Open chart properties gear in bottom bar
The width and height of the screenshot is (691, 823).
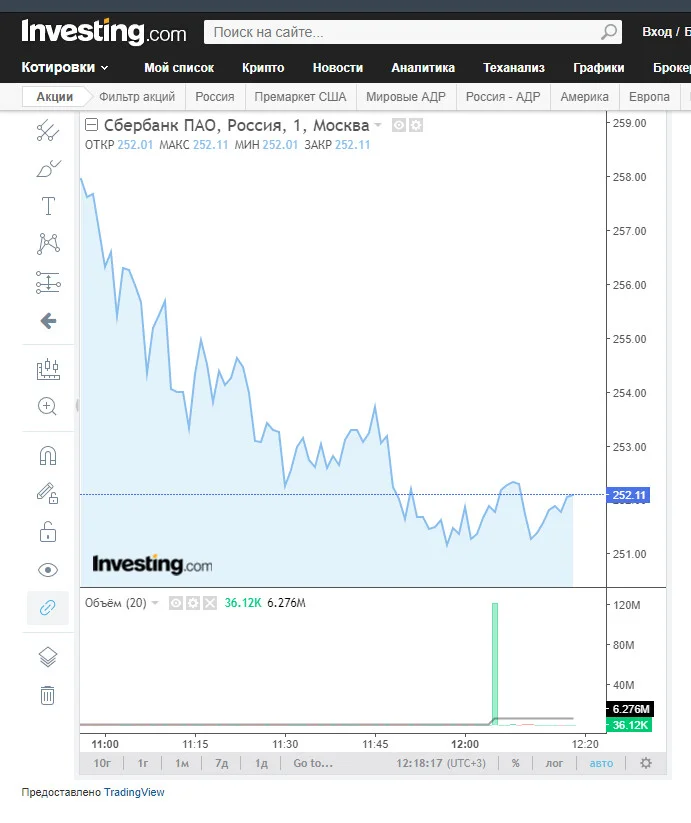646,763
